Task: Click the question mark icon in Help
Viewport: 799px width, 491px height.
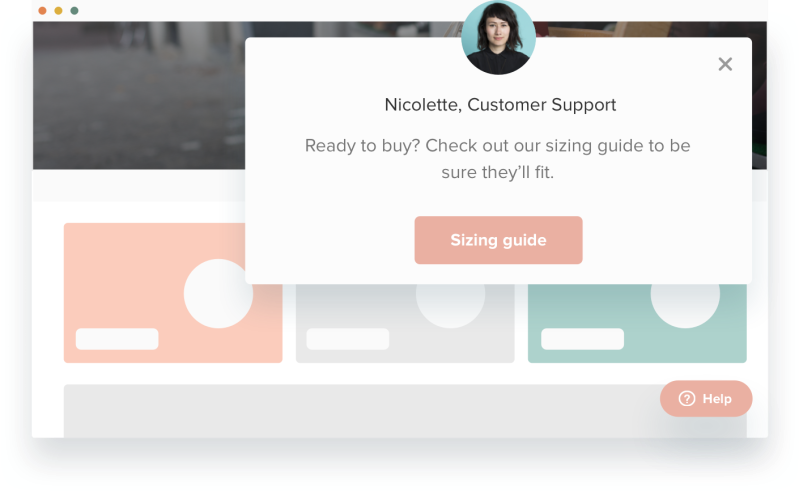Action: pos(686,398)
